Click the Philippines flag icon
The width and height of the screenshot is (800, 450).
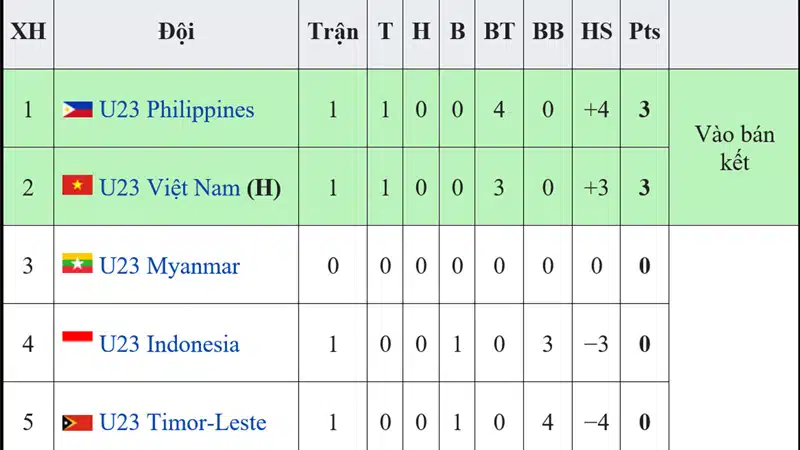(x=78, y=109)
